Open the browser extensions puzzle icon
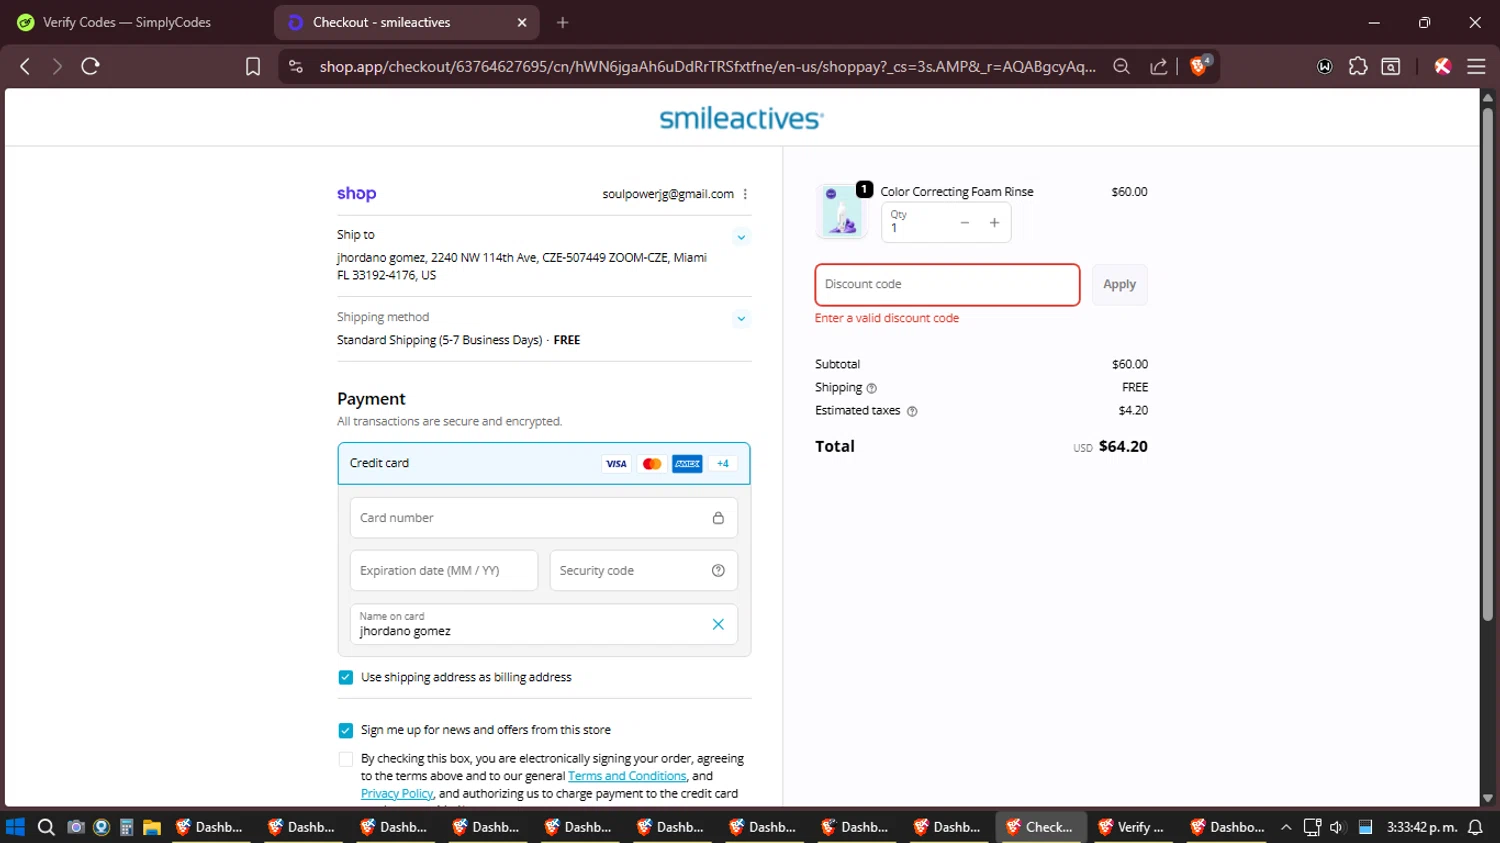Screen dimensions: 1500x843 pyautogui.click(x=1358, y=66)
